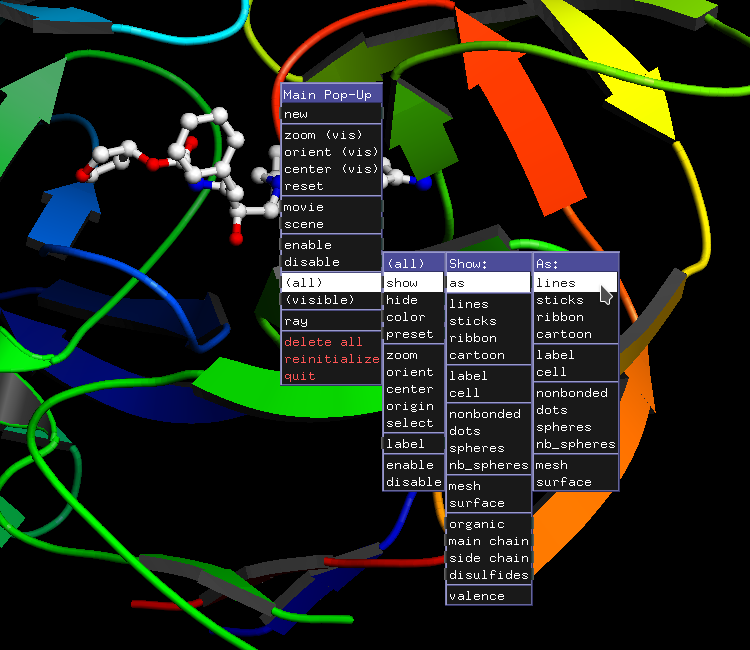Choose 'lines' in Show submenu

(488, 304)
